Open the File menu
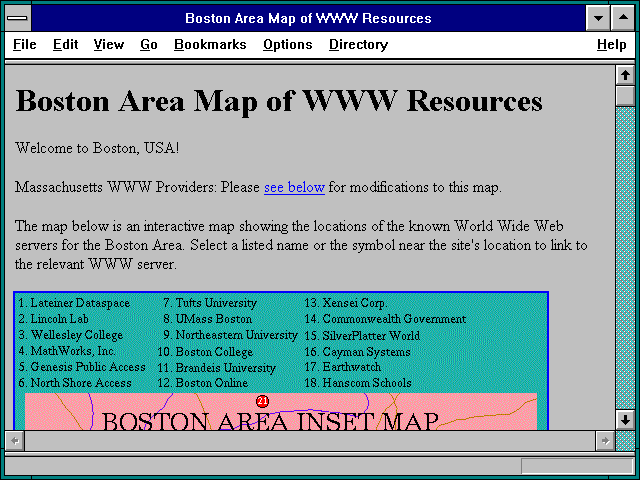The width and height of the screenshot is (640, 480). coord(24,44)
